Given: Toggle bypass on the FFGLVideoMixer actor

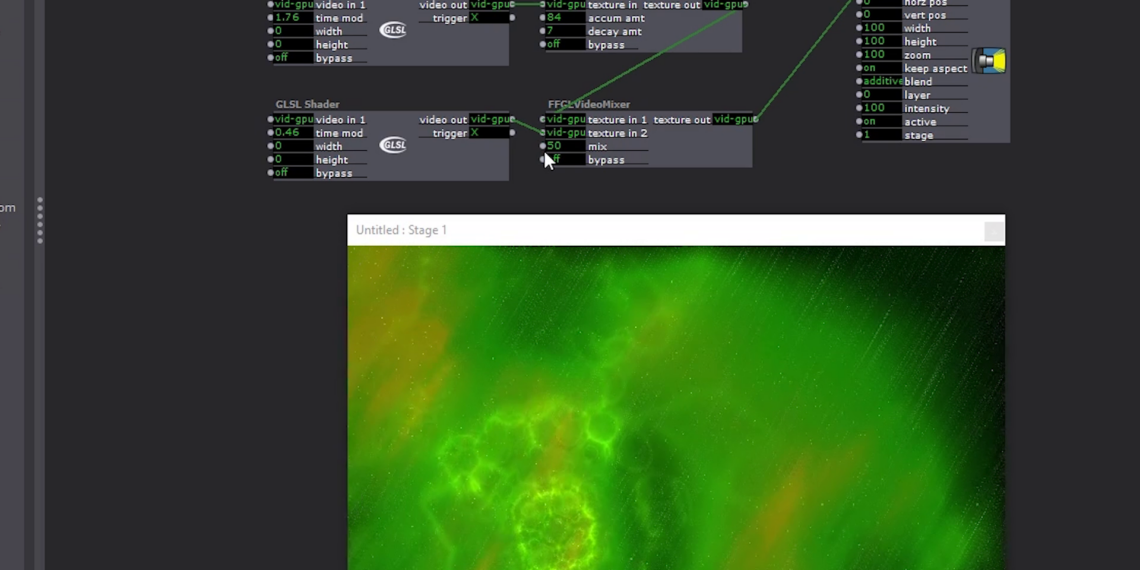Looking at the screenshot, I should [x=564, y=160].
